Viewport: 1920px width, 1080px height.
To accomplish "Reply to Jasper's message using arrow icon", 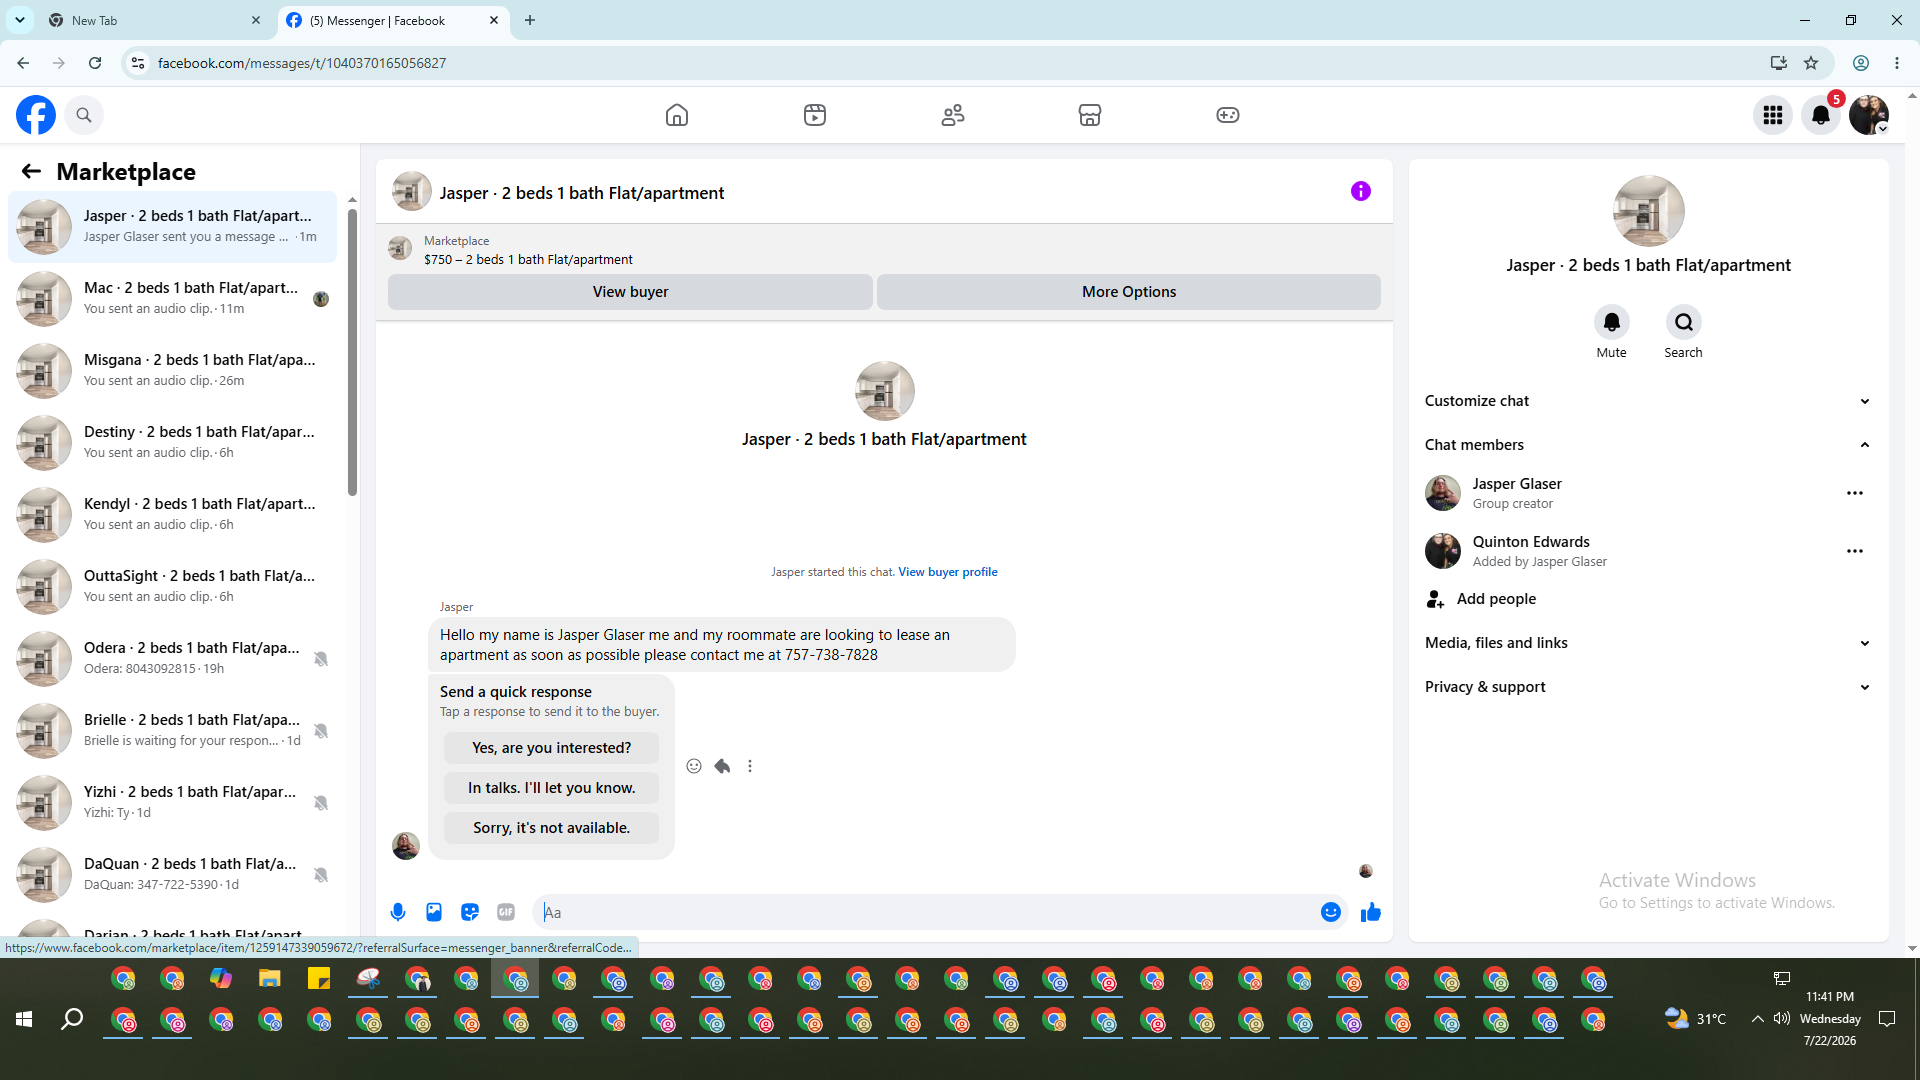I will click(x=722, y=766).
